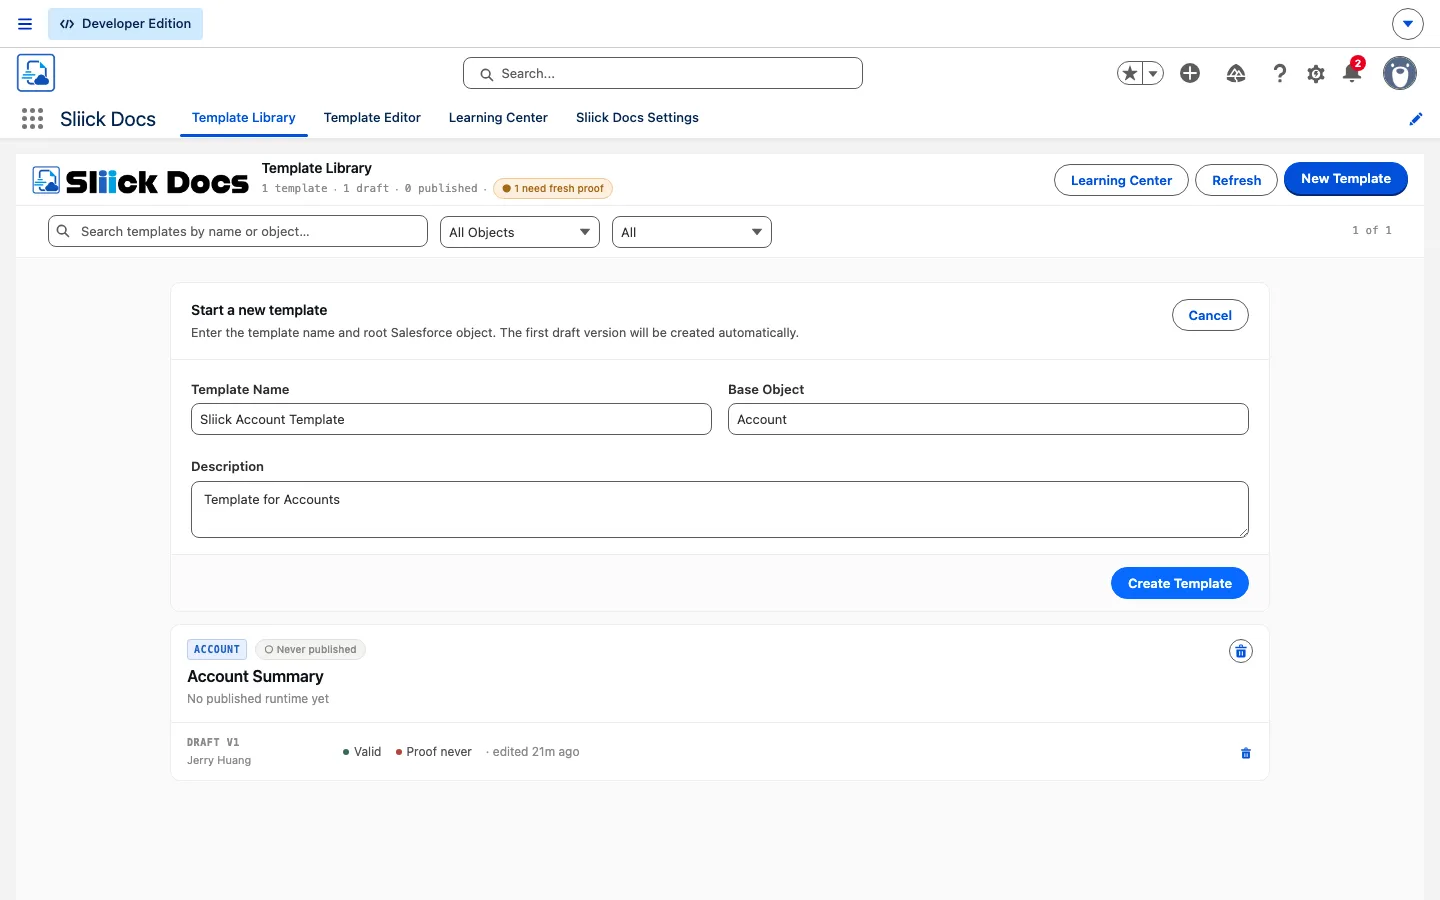Open the Learning Center tab
This screenshot has height=900, width=1440.
pos(498,118)
